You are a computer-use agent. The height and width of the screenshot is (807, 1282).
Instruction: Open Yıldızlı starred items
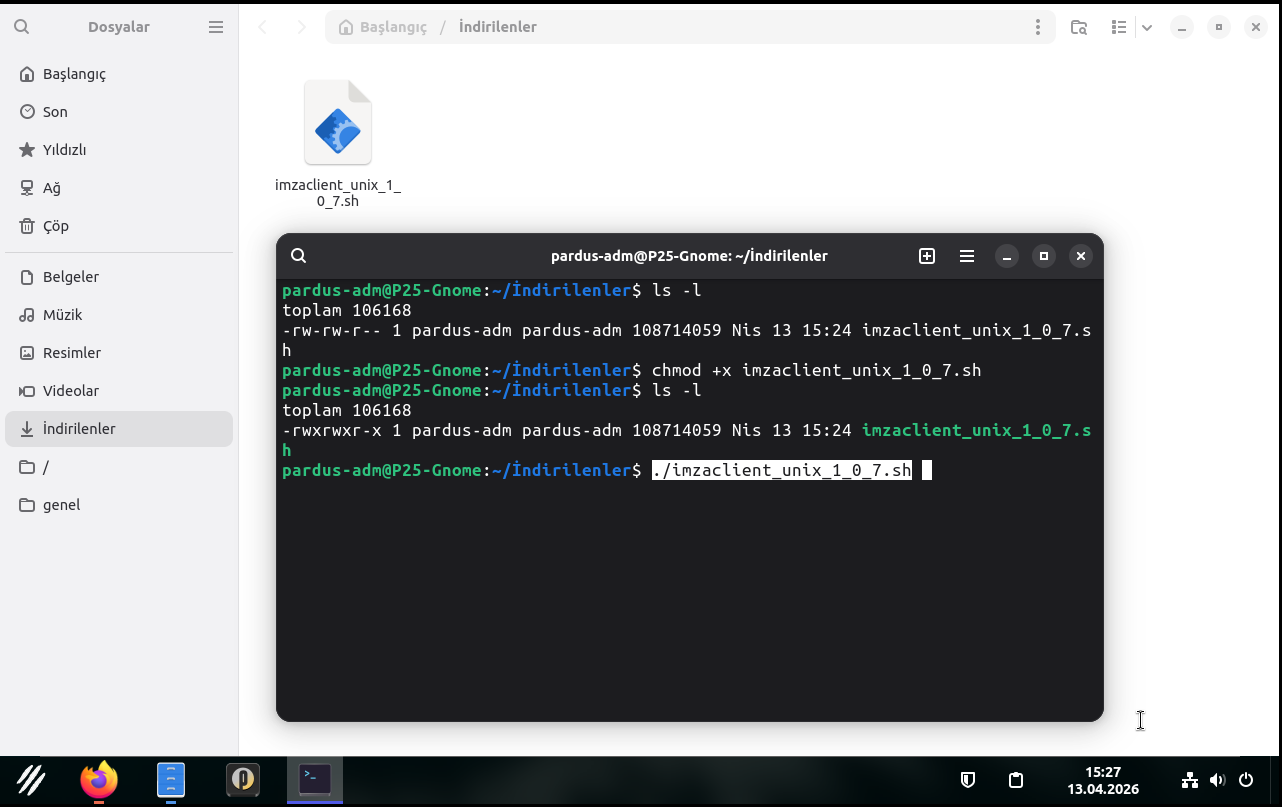click(119, 150)
